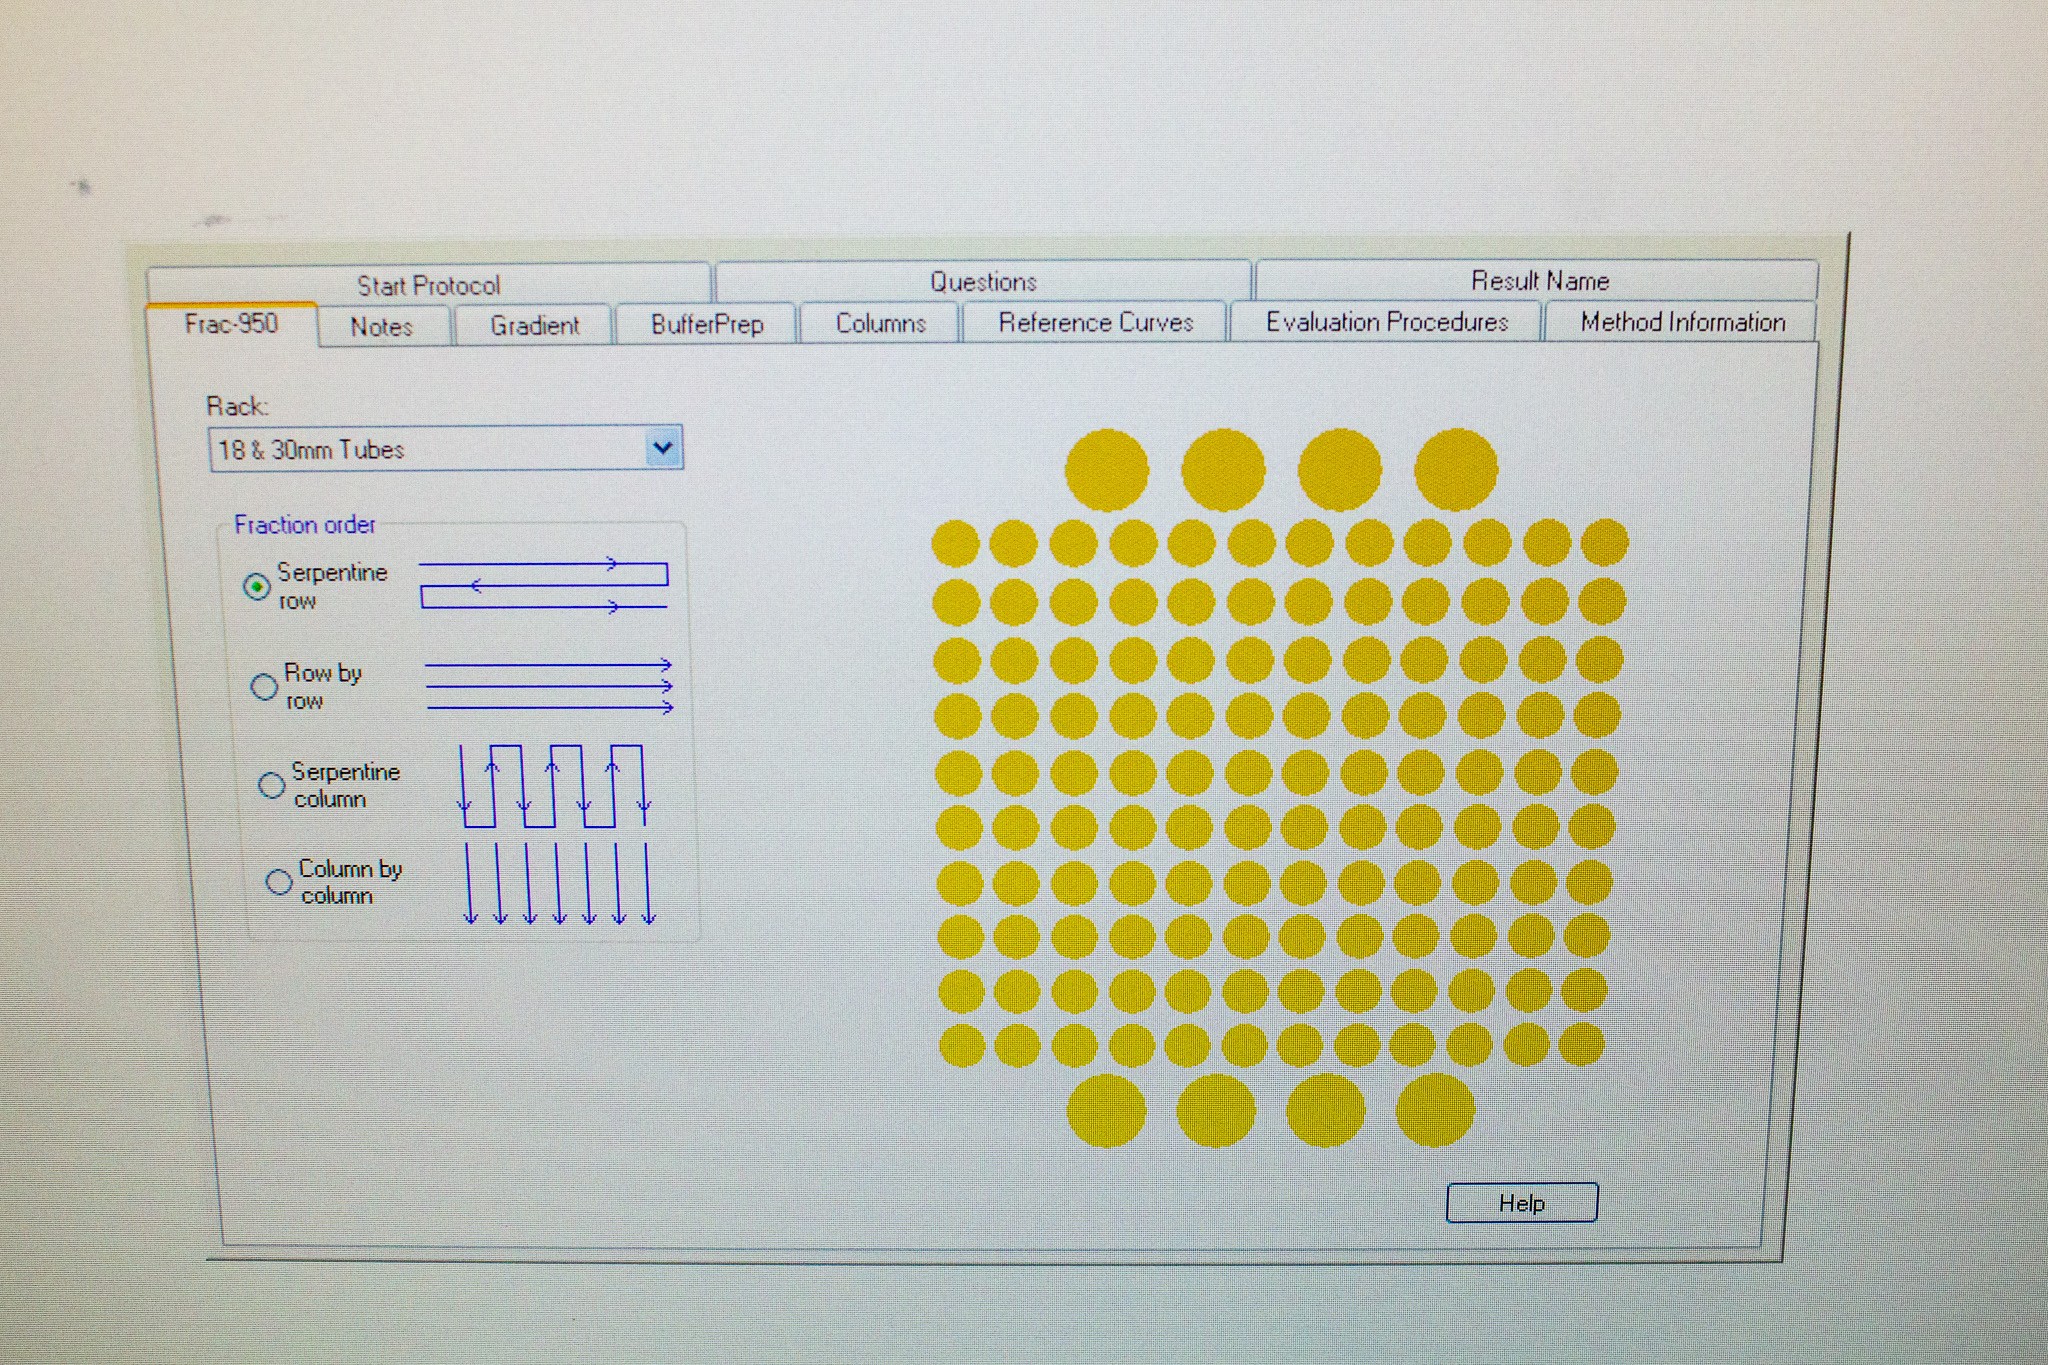Click the serpentine row path diagram
The image size is (2048, 1365).
point(543,586)
